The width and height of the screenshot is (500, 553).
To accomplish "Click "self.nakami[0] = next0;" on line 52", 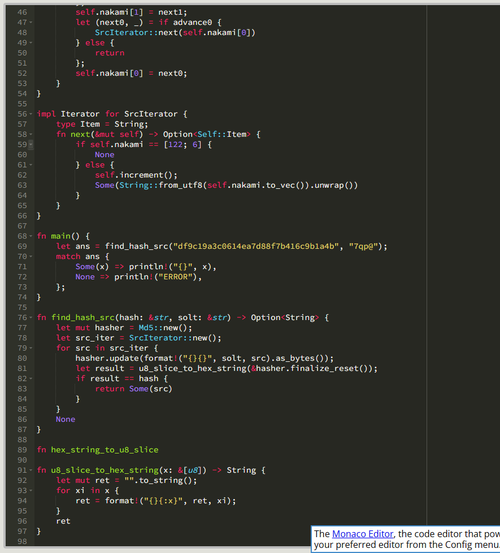I will click(x=131, y=73).
